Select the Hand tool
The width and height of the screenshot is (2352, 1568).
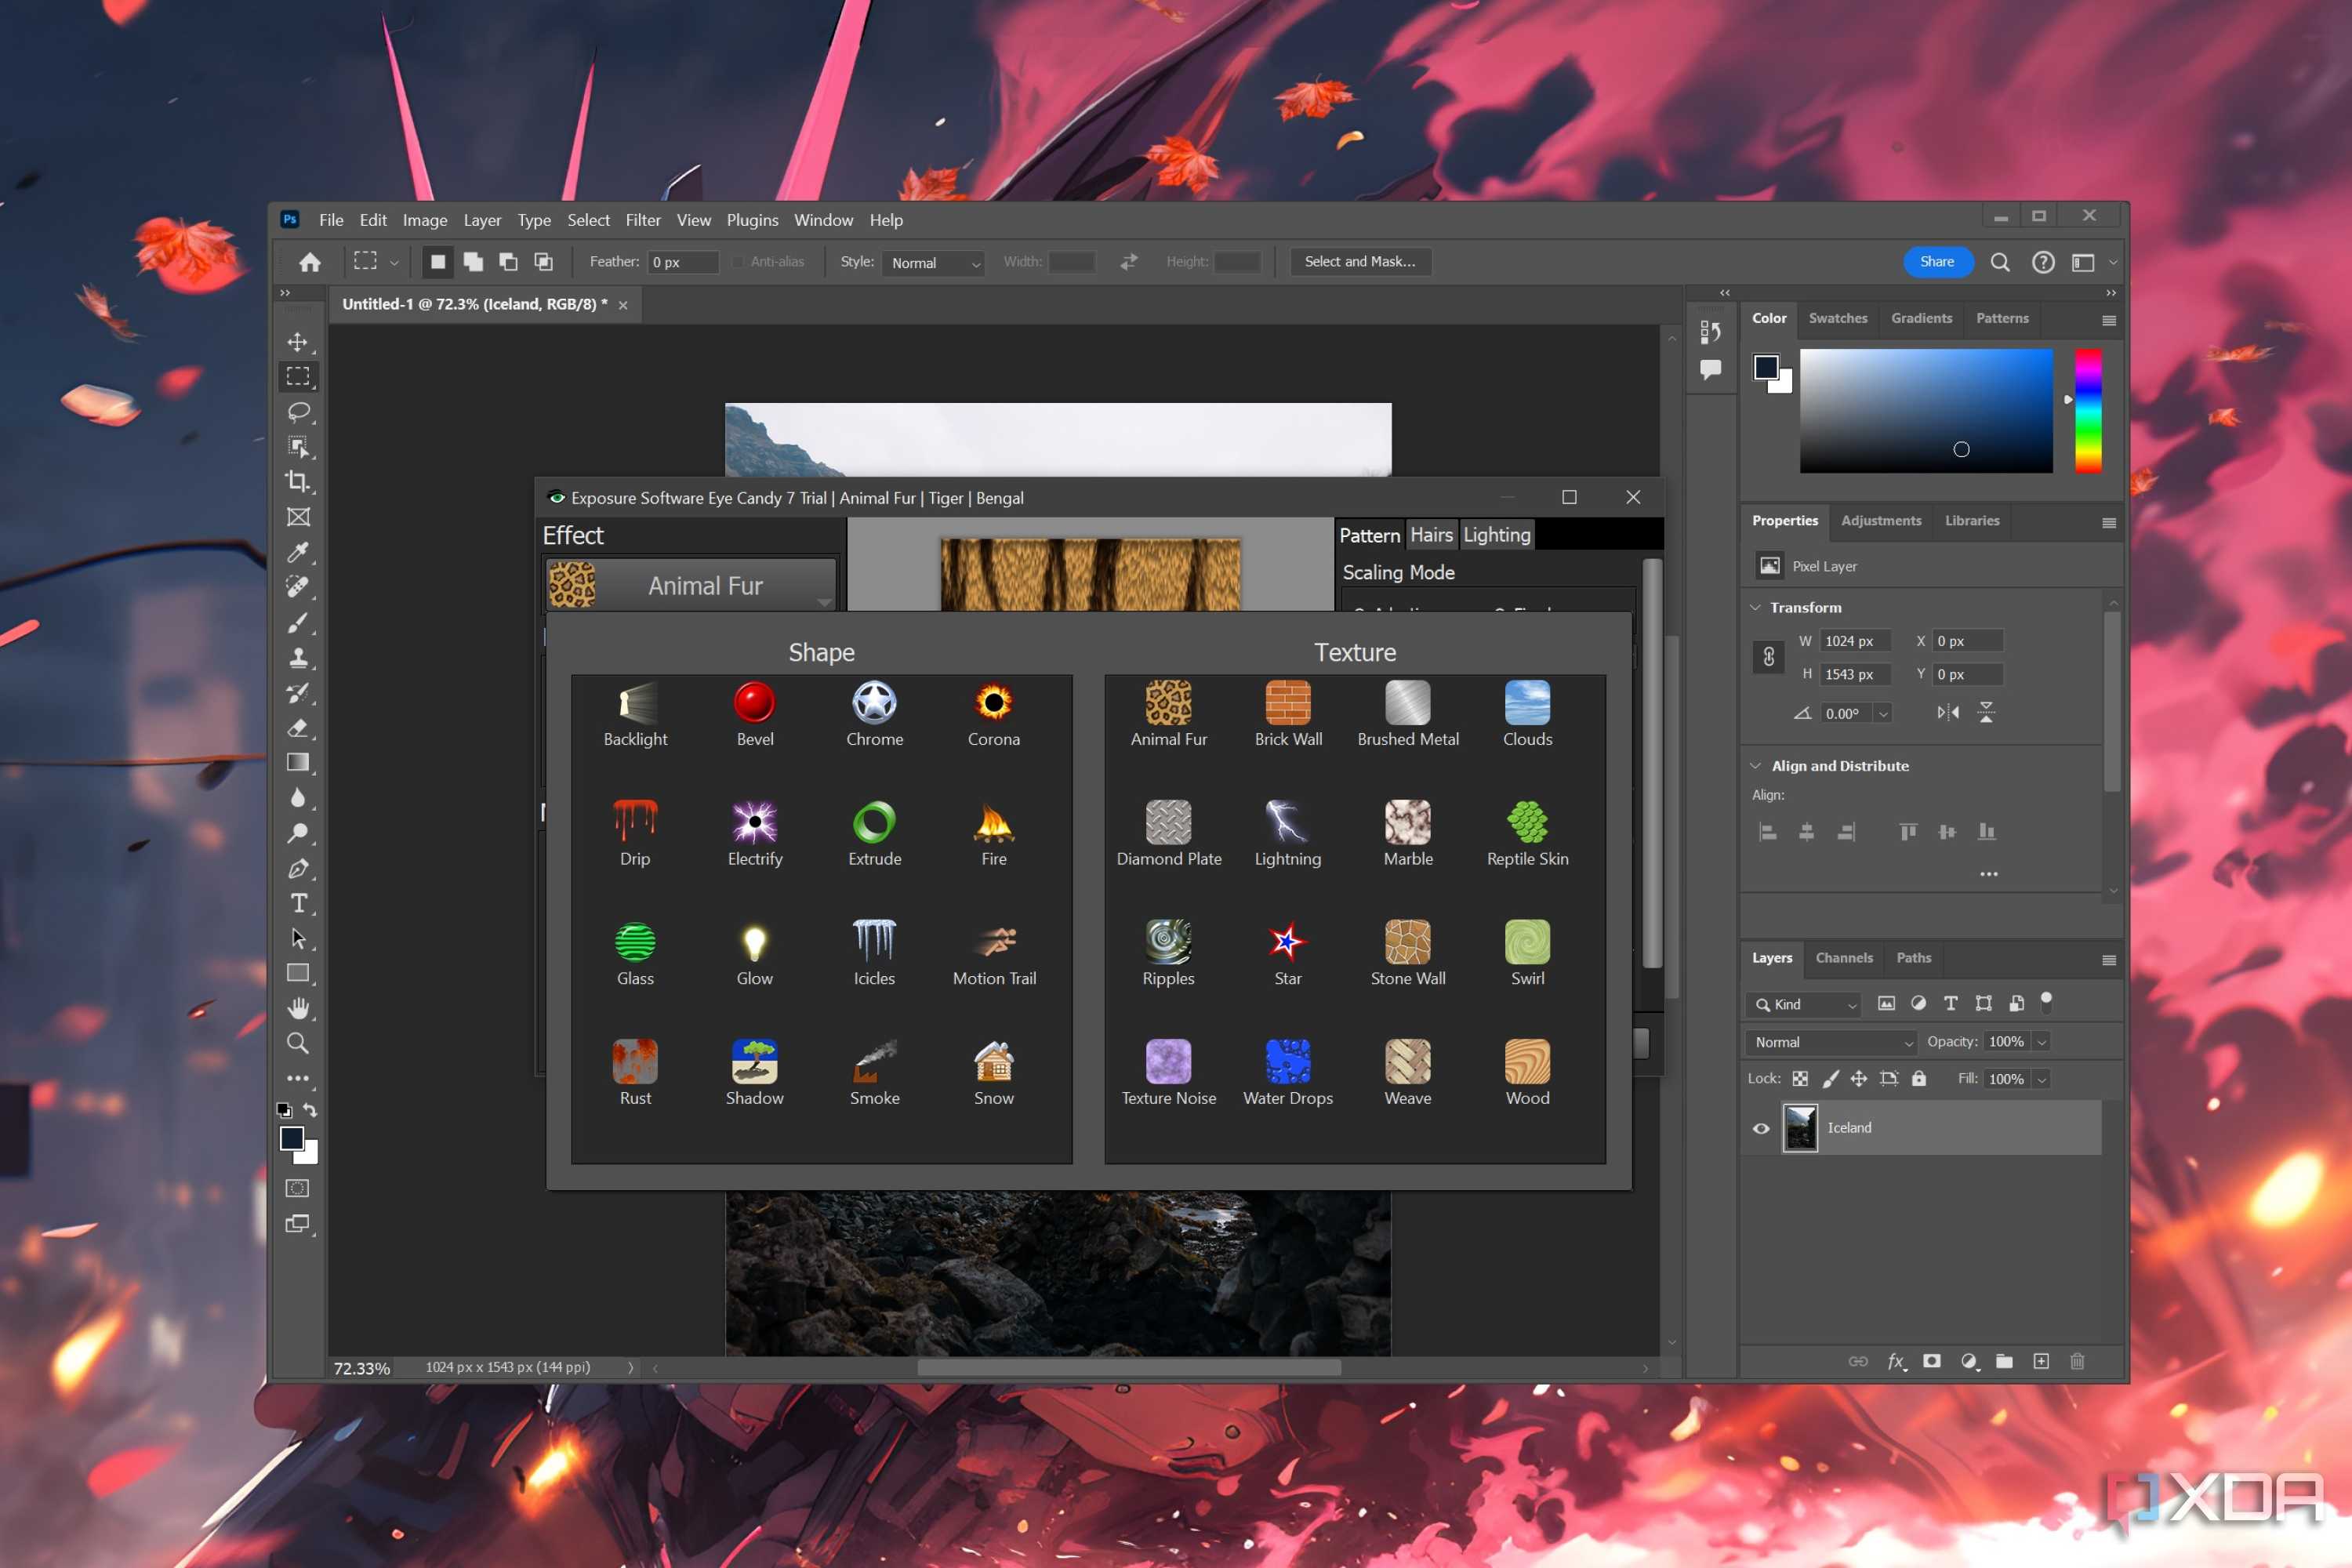pyautogui.click(x=298, y=1008)
